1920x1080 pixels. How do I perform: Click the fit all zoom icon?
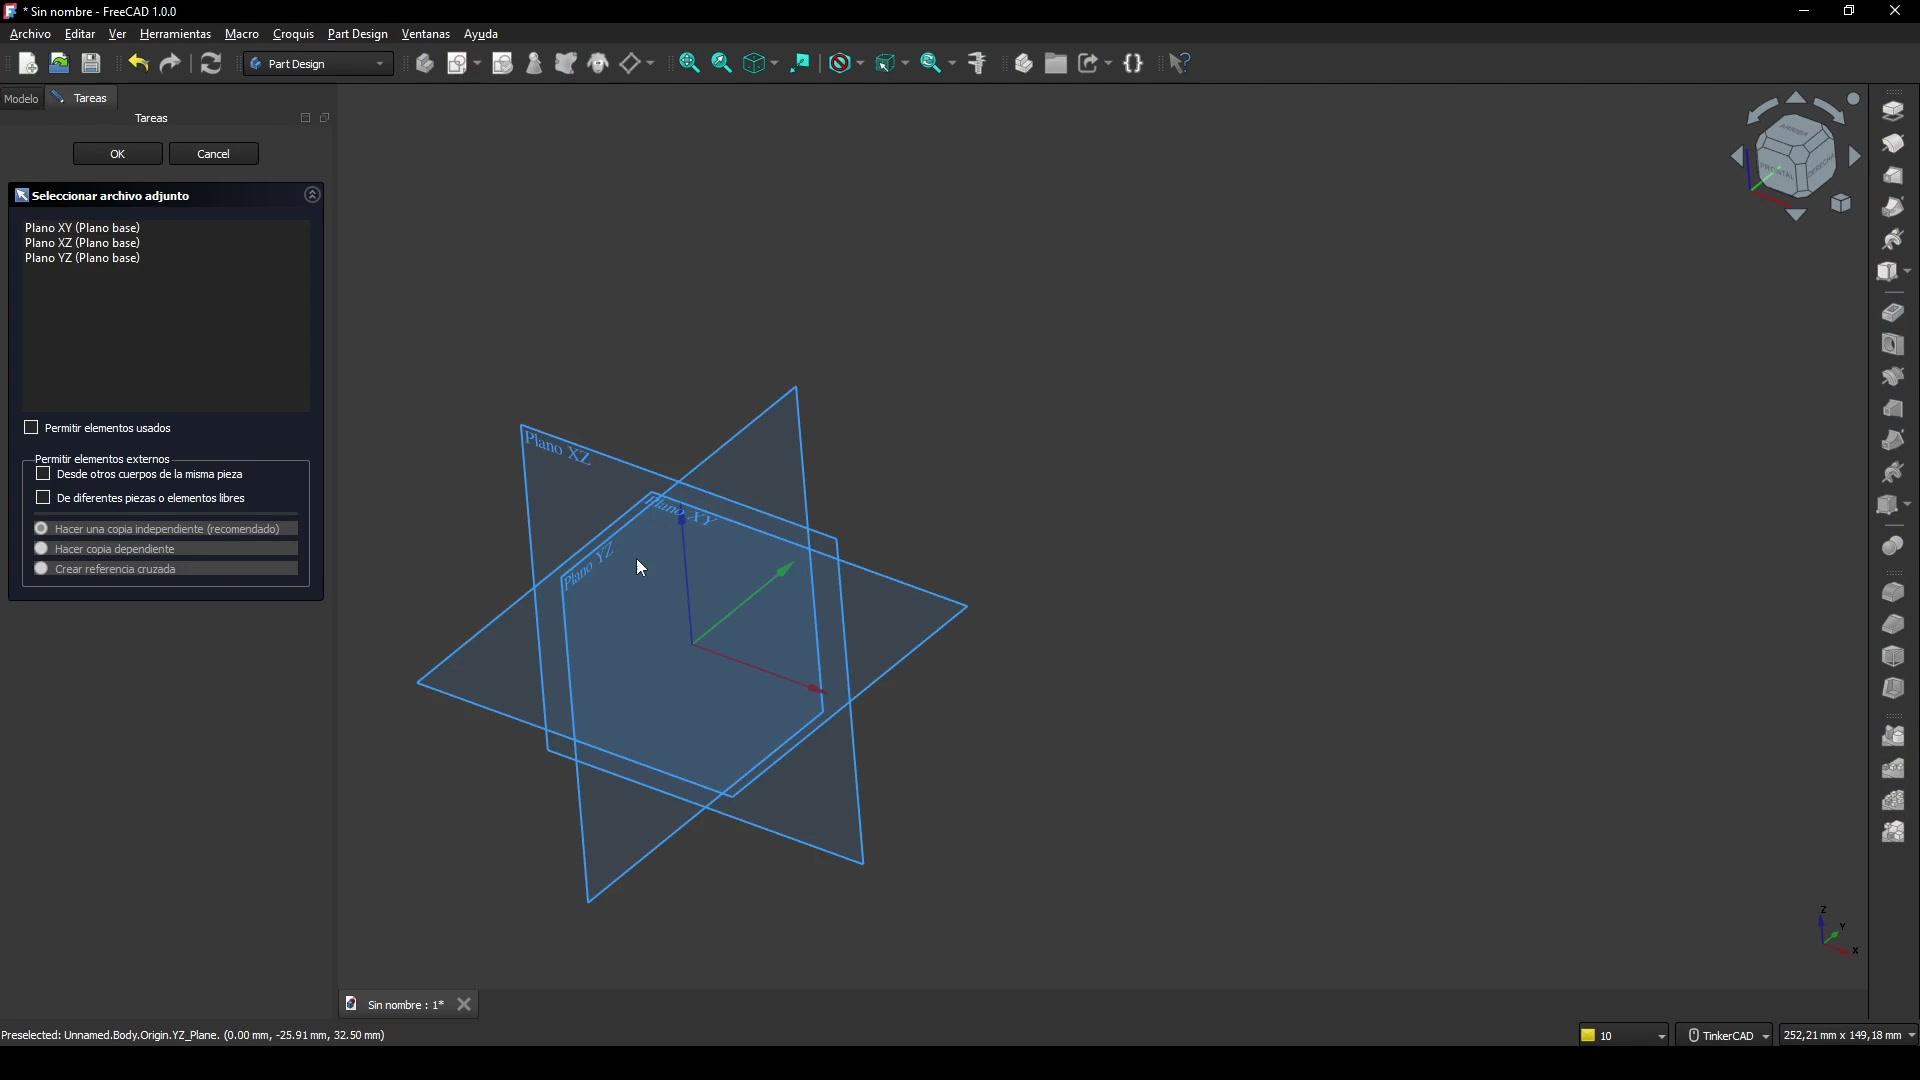tap(690, 64)
